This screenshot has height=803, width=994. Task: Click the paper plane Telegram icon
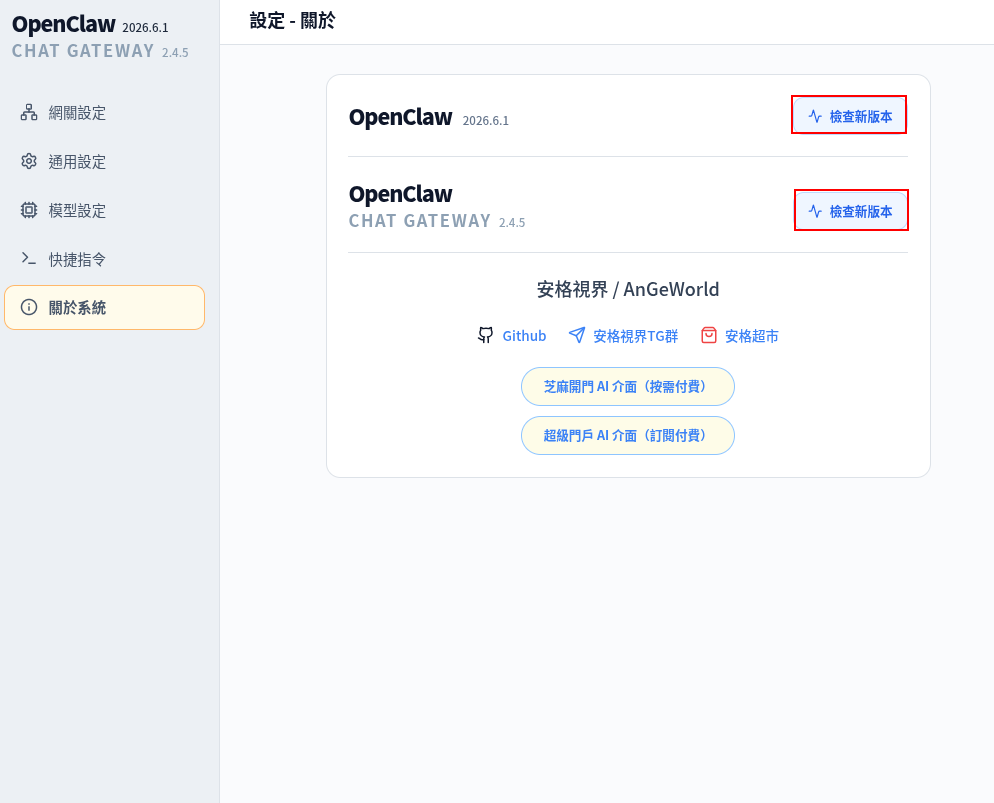[577, 335]
